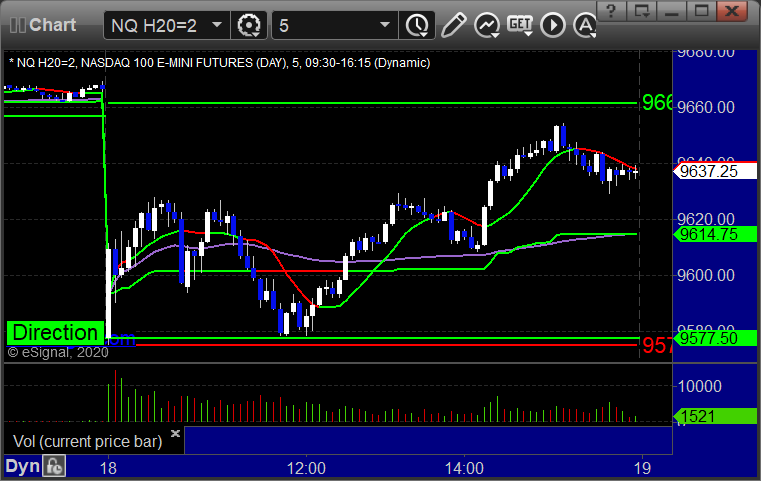This screenshot has height=481, width=761.
Task: Click the 12:00 time axis label
Action: pos(306,468)
